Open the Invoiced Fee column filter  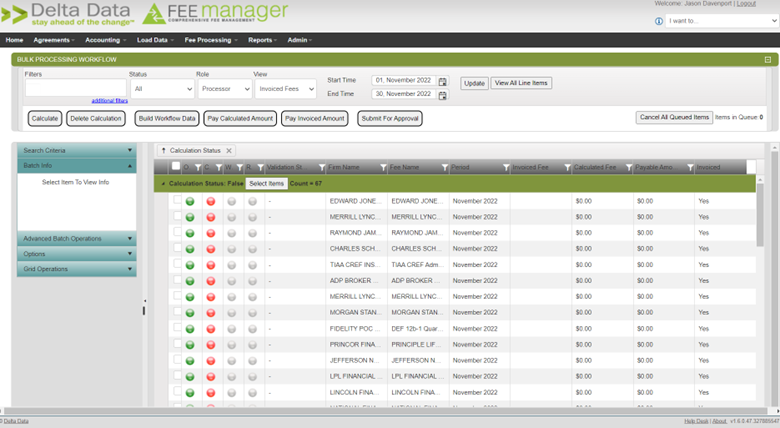pyautogui.click(x=567, y=168)
